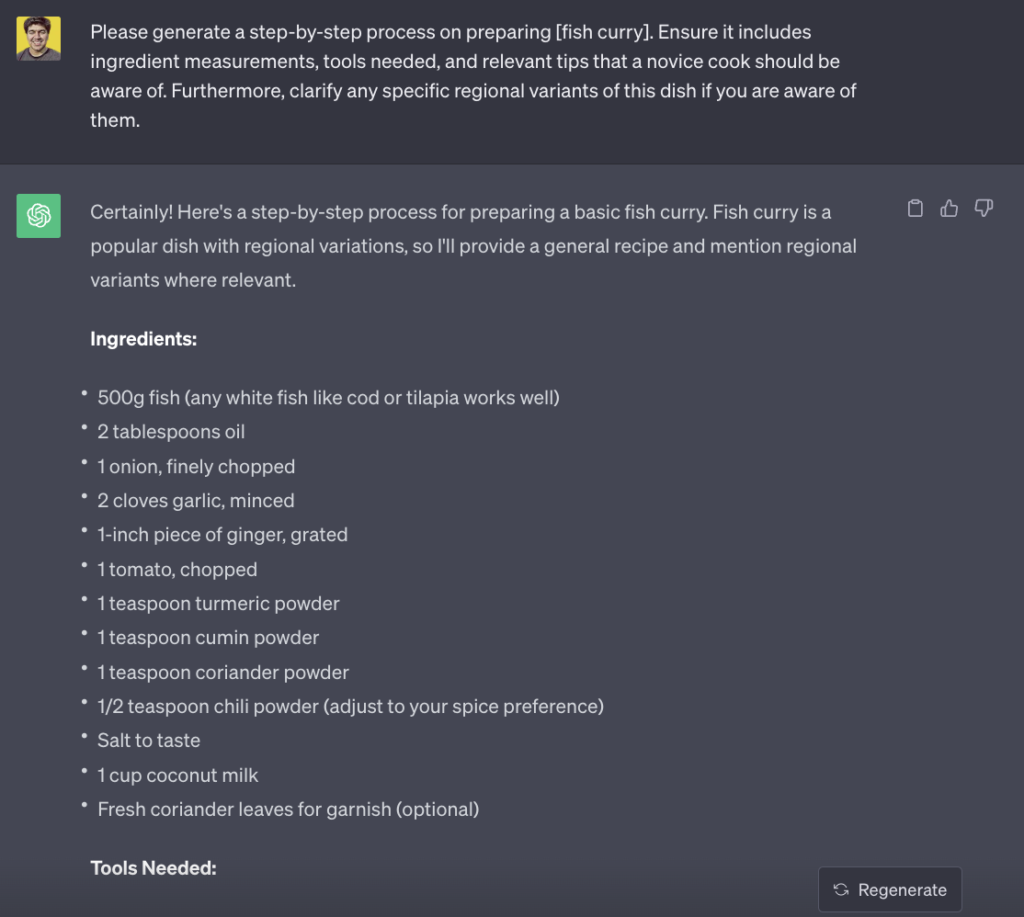This screenshot has width=1024, height=917.
Task: Click the '2 tablespoons oil' list item
Action: [171, 432]
